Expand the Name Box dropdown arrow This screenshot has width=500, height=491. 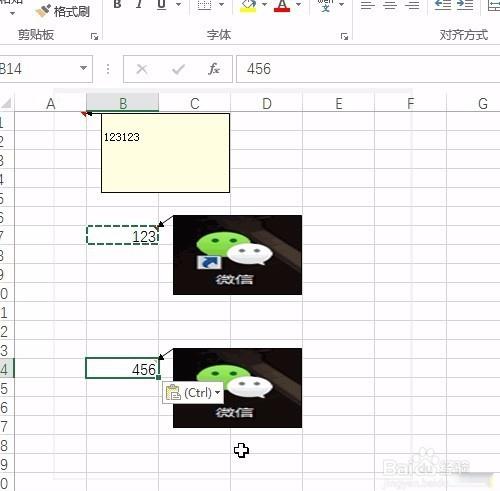coord(84,69)
